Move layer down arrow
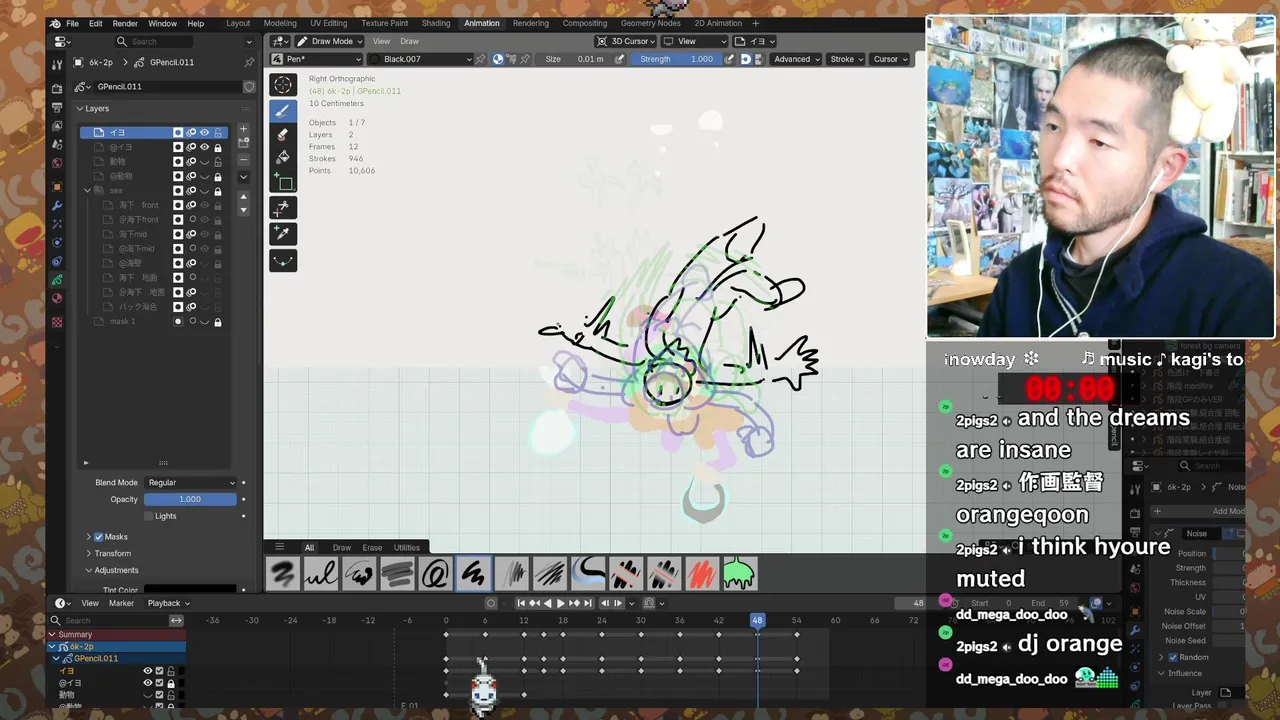This screenshot has width=1280, height=720. click(x=243, y=209)
